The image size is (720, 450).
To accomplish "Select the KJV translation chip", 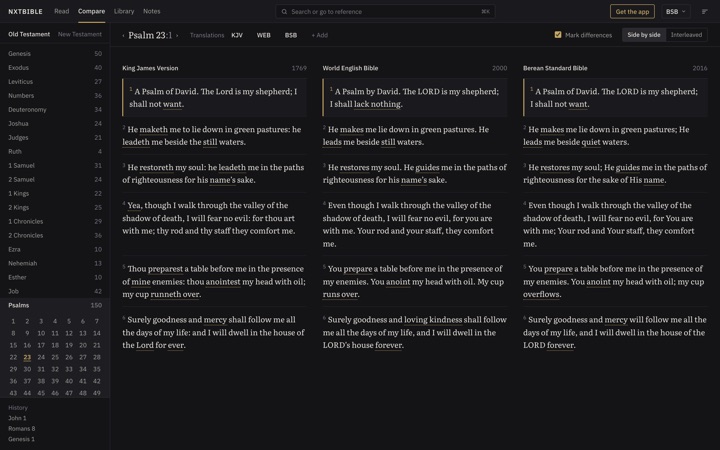I will (x=237, y=35).
